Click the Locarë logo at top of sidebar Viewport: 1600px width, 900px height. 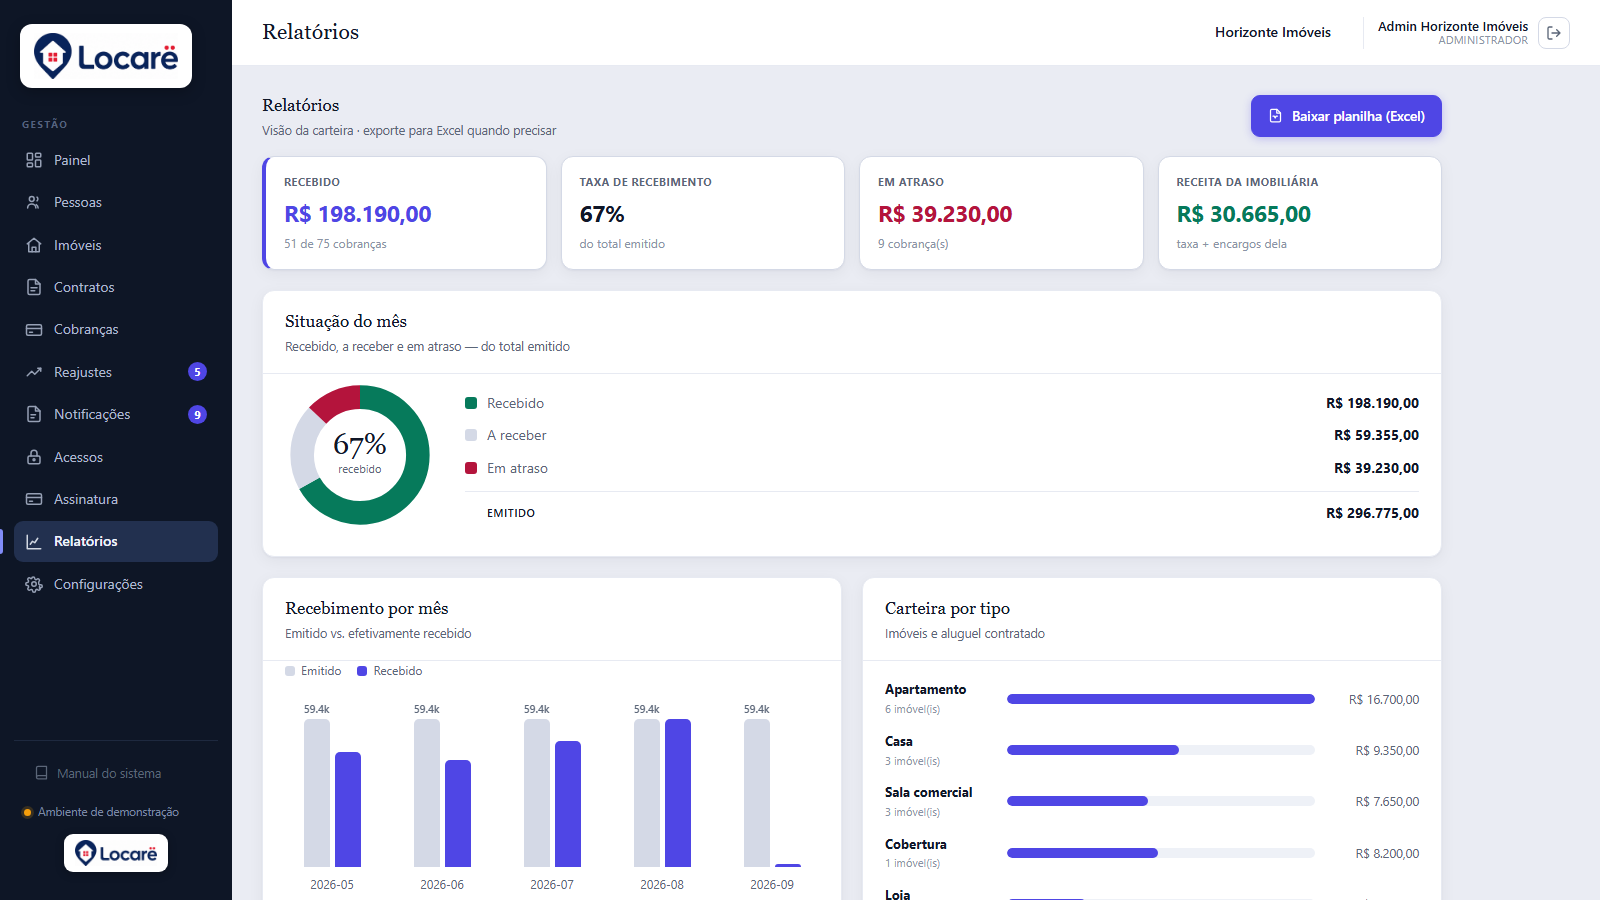pos(106,56)
